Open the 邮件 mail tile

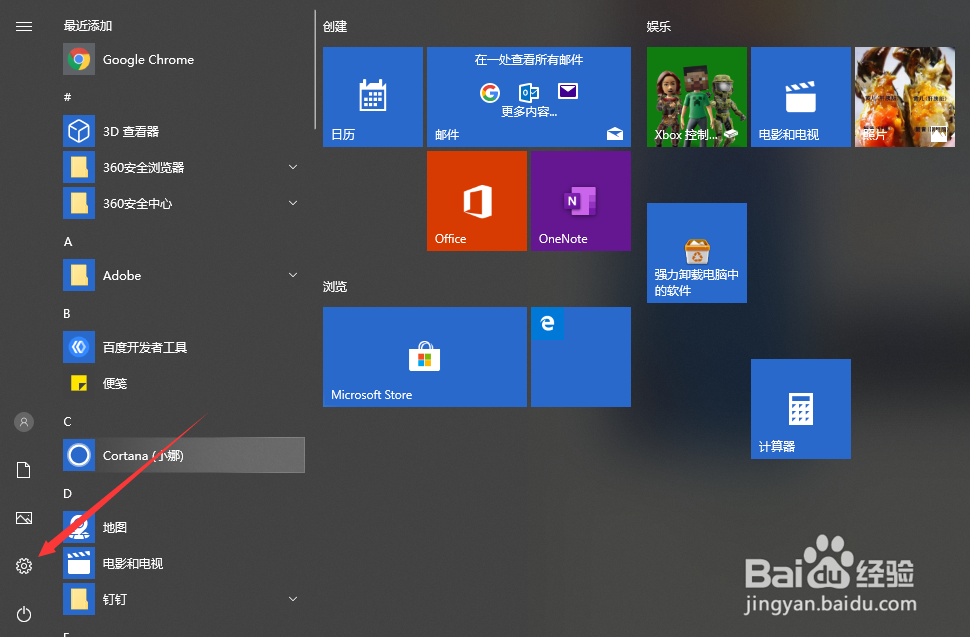pos(529,97)
